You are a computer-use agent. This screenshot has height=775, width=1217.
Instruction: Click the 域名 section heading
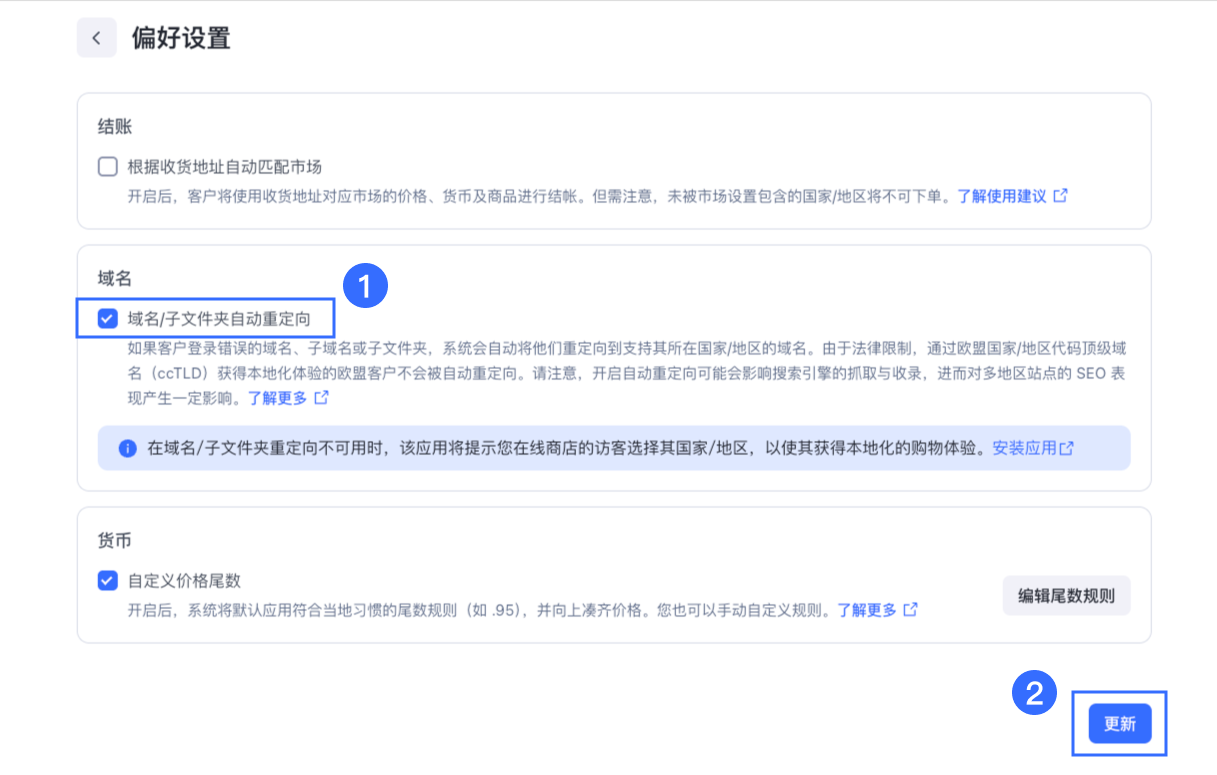coord(115,279)
